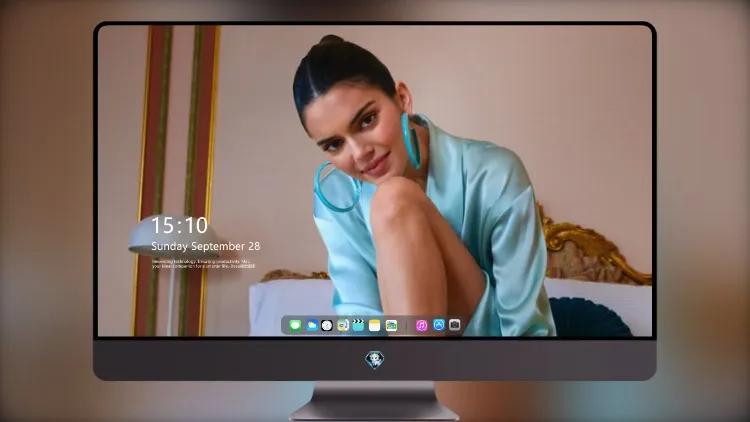
Task: Launch the Weather app from the dock
Action: tap(311, 325)
